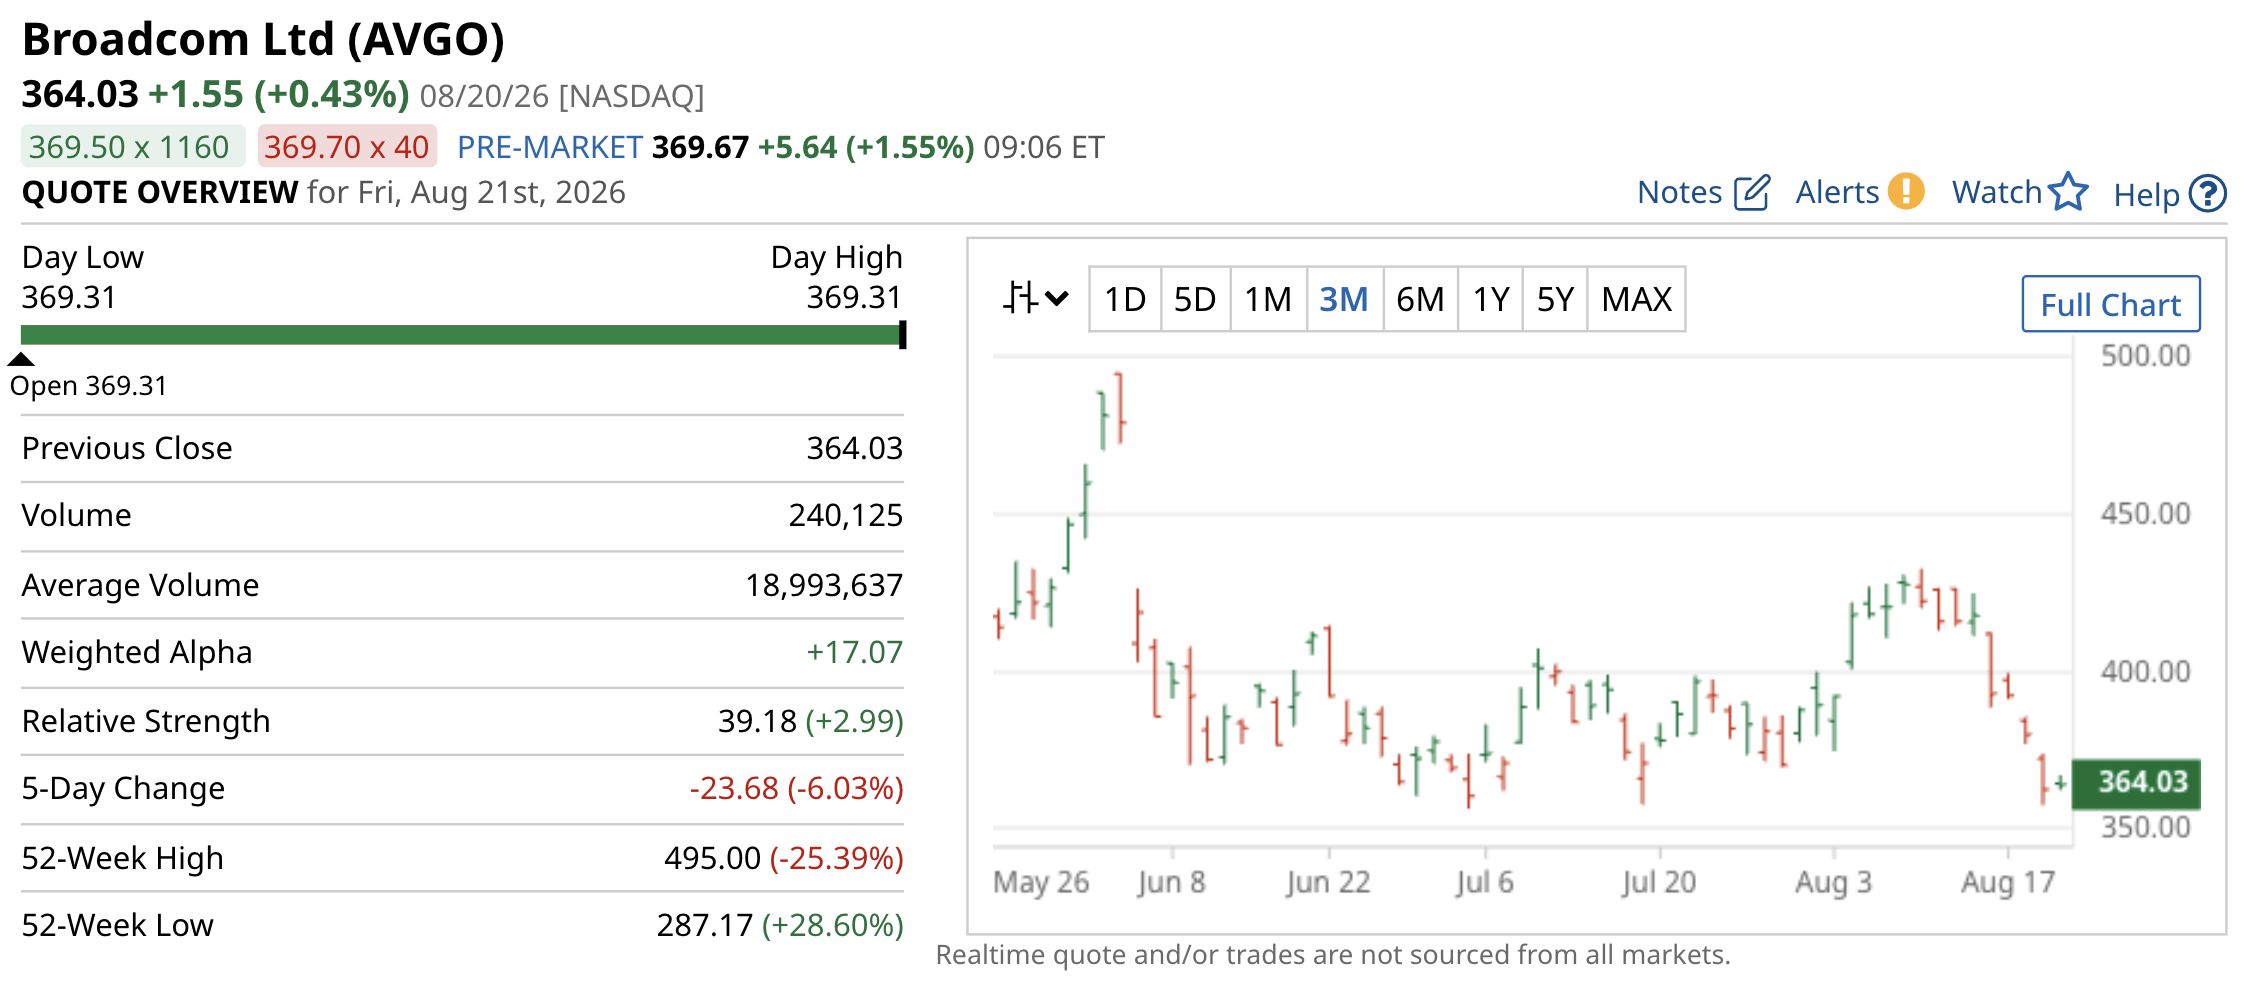This screenshot has width=2254, height=988.
Task: Click the 500.00 price axis label
Action: click(x=2145, y=356)
